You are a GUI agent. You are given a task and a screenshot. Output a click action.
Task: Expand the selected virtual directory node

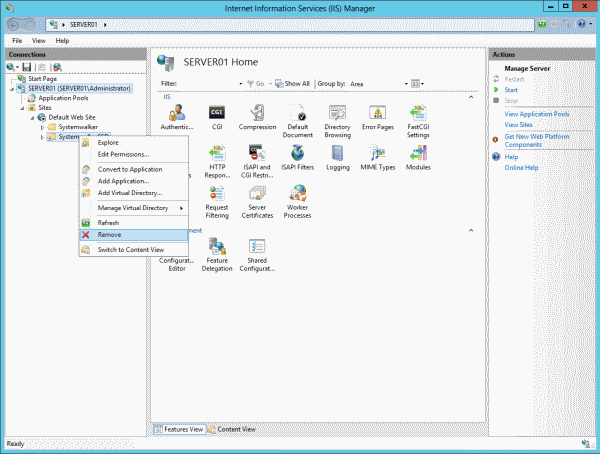click(x=42, y=137)
